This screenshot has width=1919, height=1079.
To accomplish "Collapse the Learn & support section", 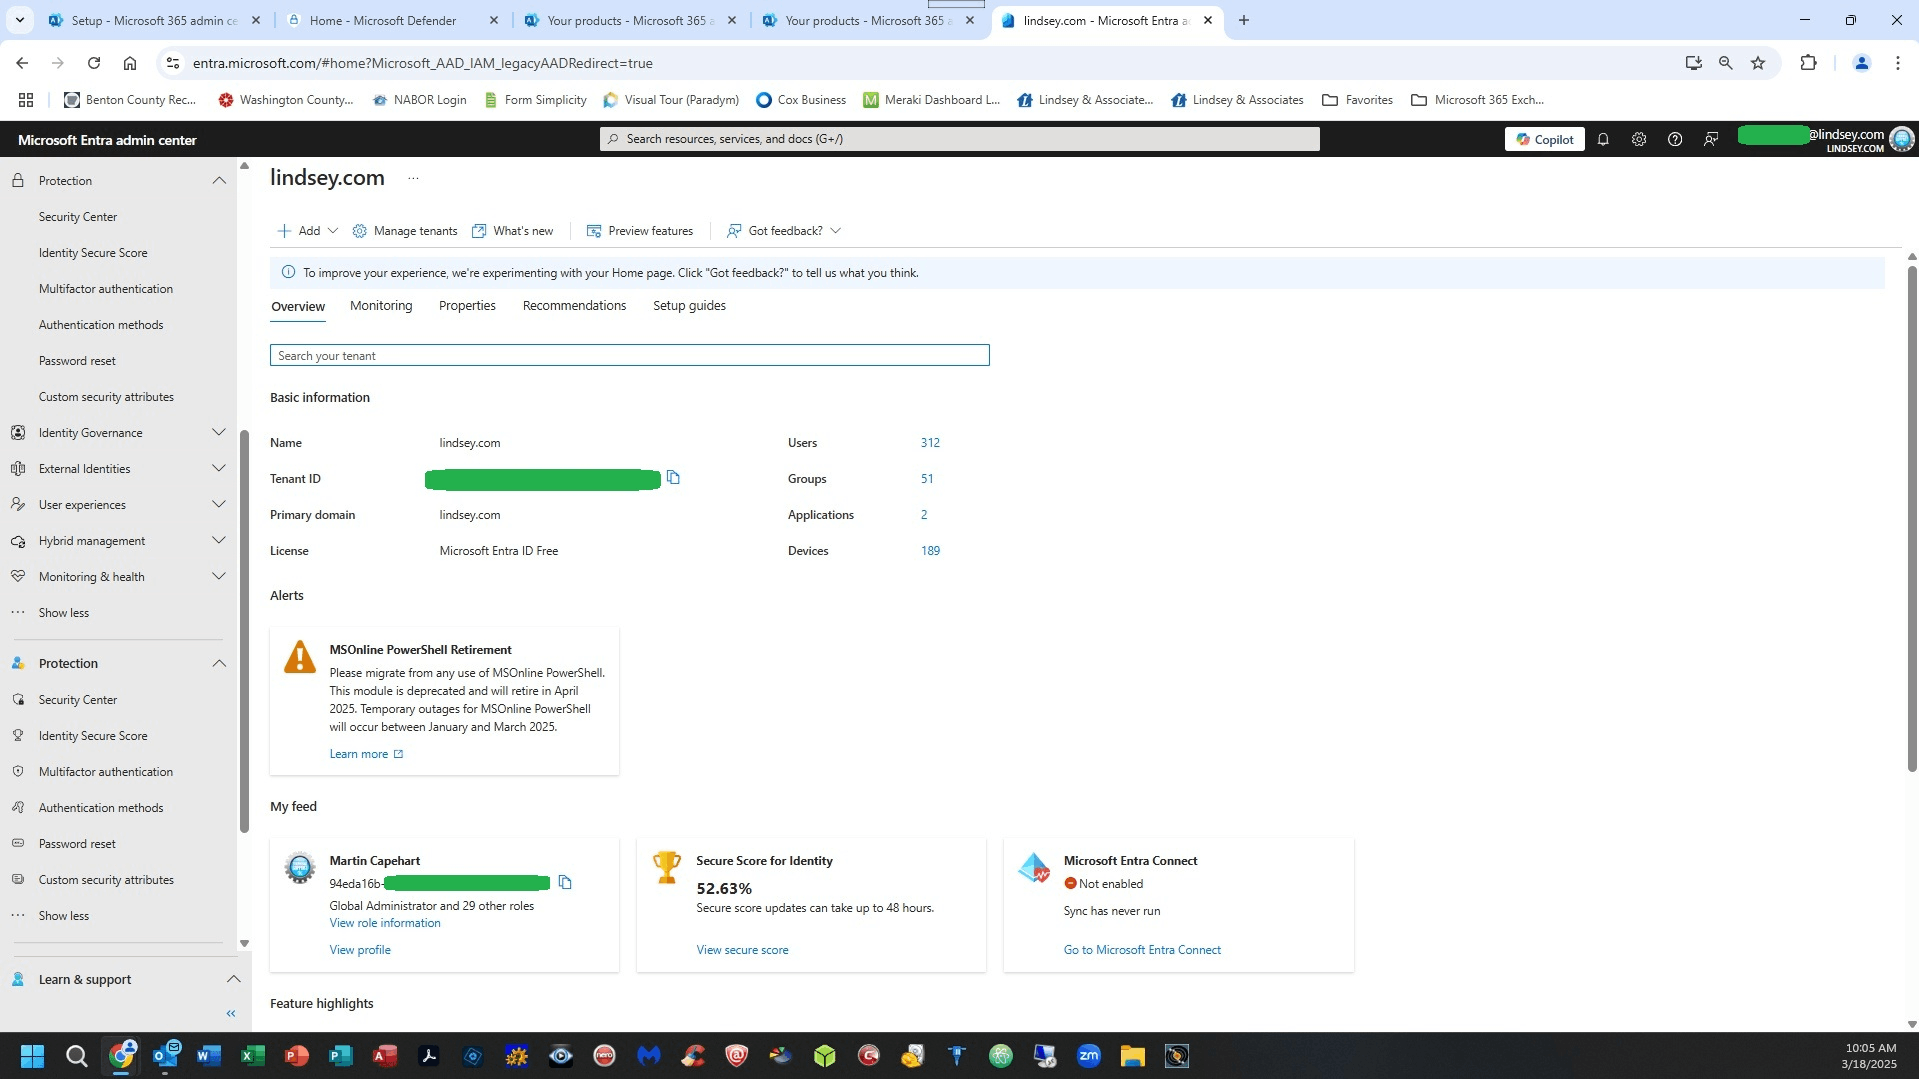I will (233, 979).
